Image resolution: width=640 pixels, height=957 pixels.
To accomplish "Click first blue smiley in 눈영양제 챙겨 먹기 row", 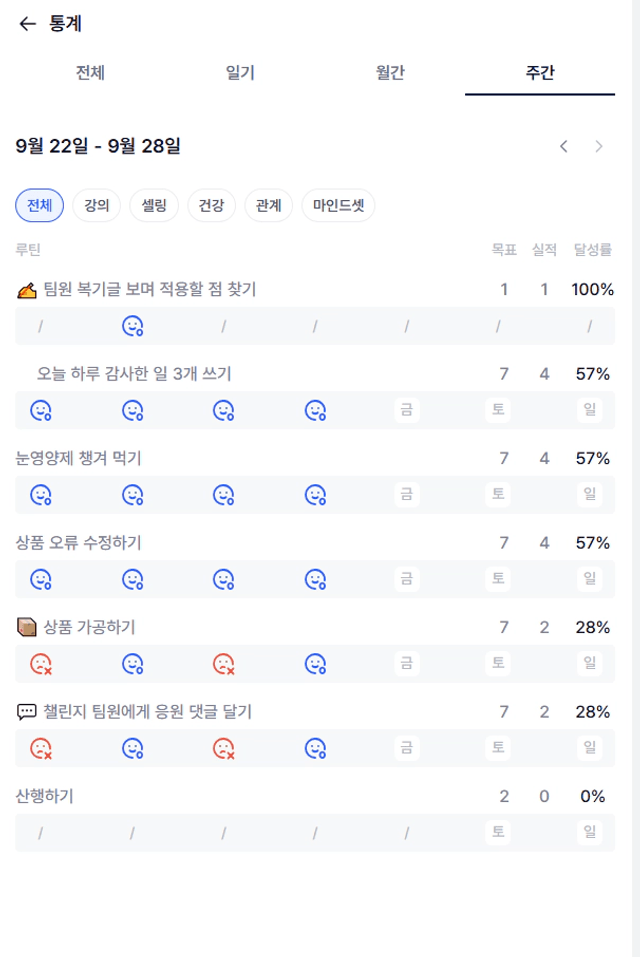I will 41,494.
